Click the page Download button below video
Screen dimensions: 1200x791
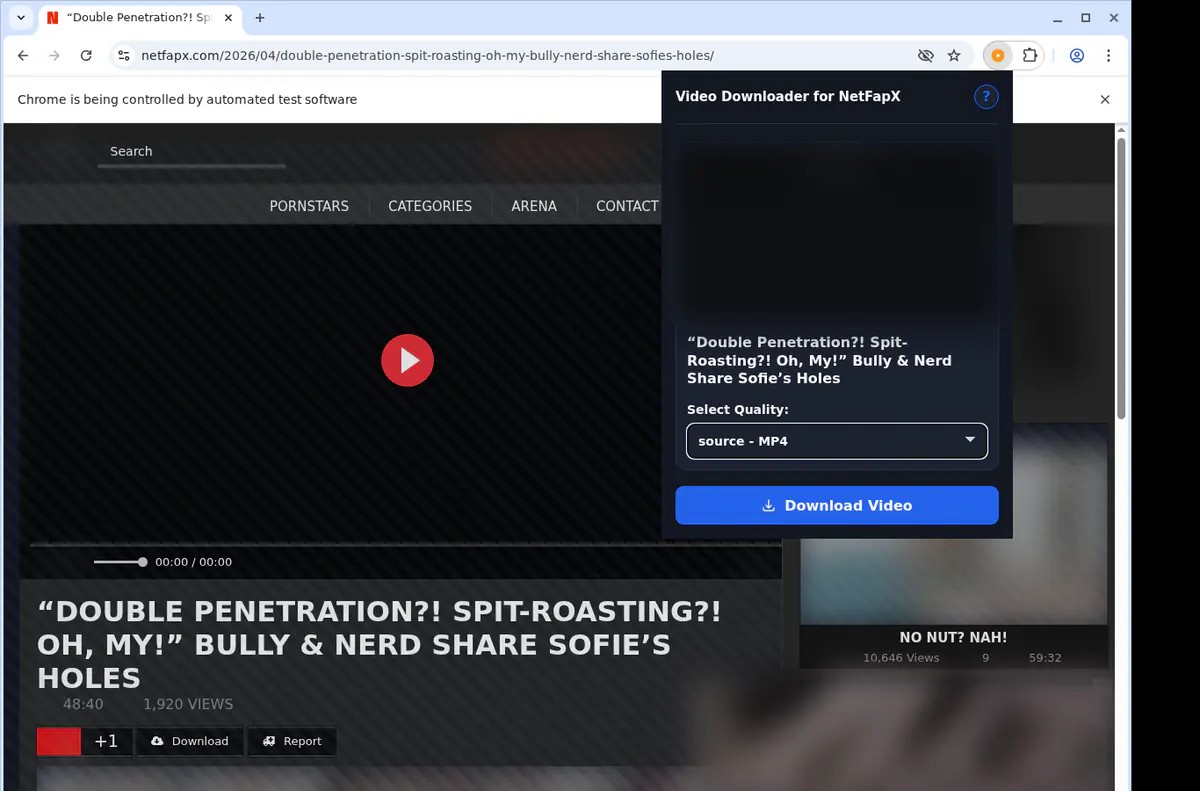point(190,741)
